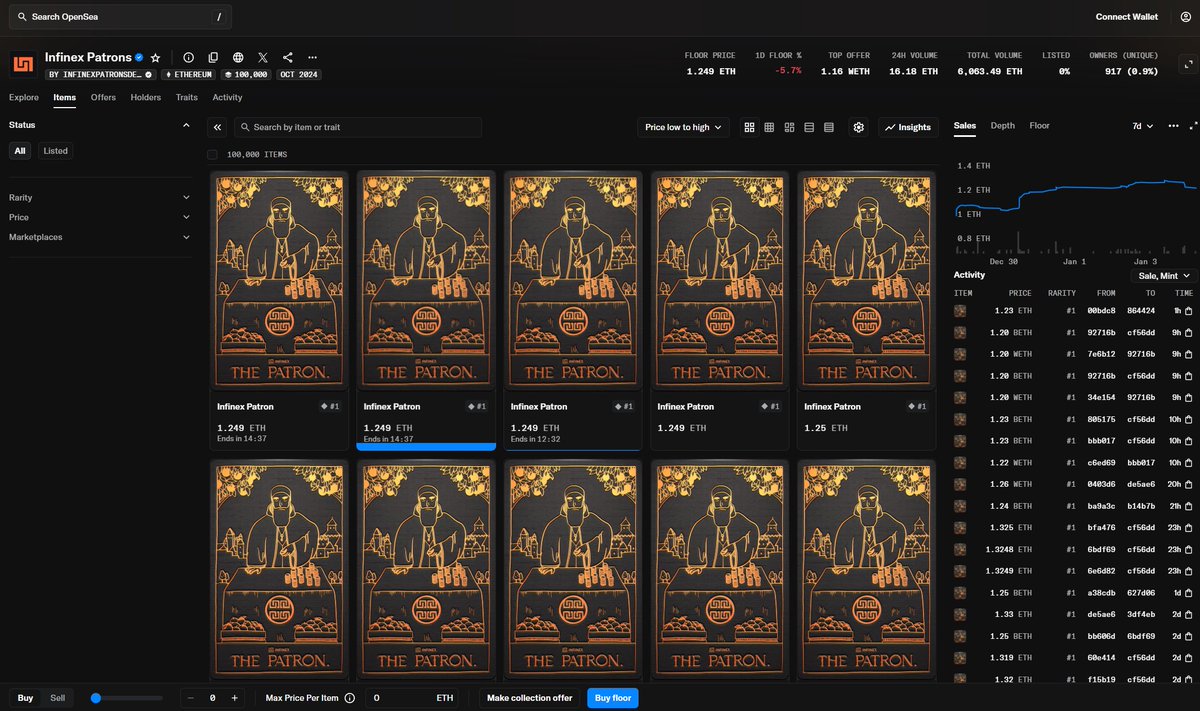Select the Sell mode toggle

[x=59, y=698]
